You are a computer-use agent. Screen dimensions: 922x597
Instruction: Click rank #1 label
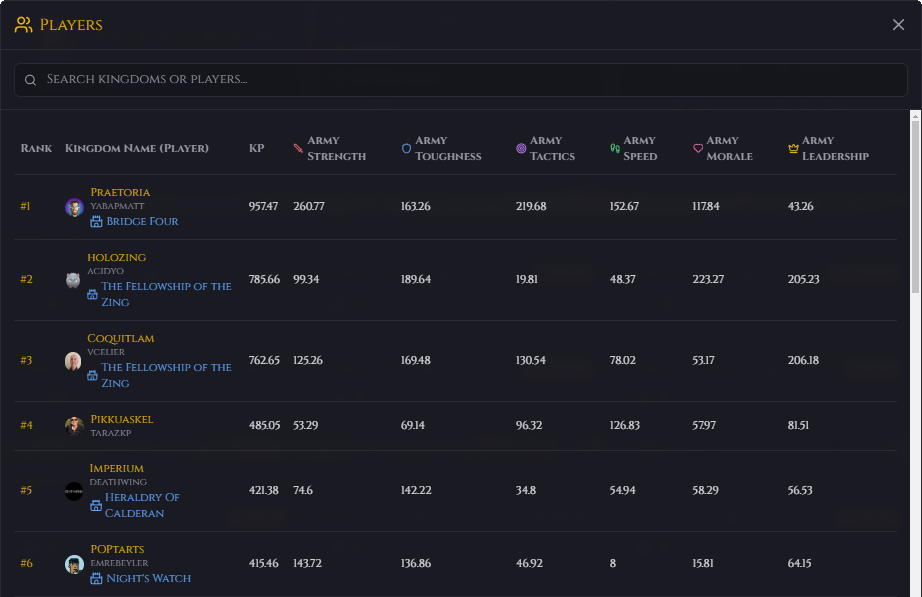point(25,206)
